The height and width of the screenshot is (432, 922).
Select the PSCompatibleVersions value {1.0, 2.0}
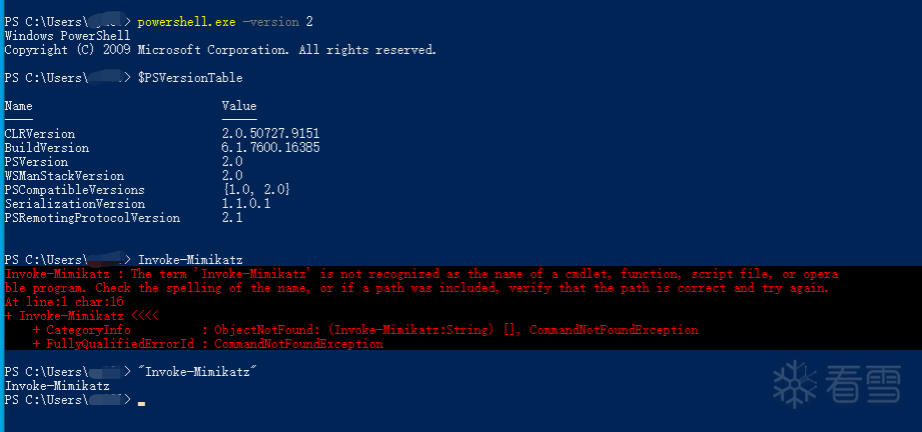tap(257, 189)
